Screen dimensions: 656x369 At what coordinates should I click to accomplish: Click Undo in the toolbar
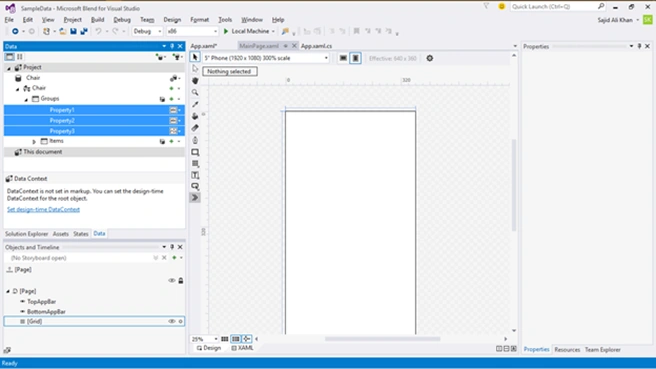[98, 31]
